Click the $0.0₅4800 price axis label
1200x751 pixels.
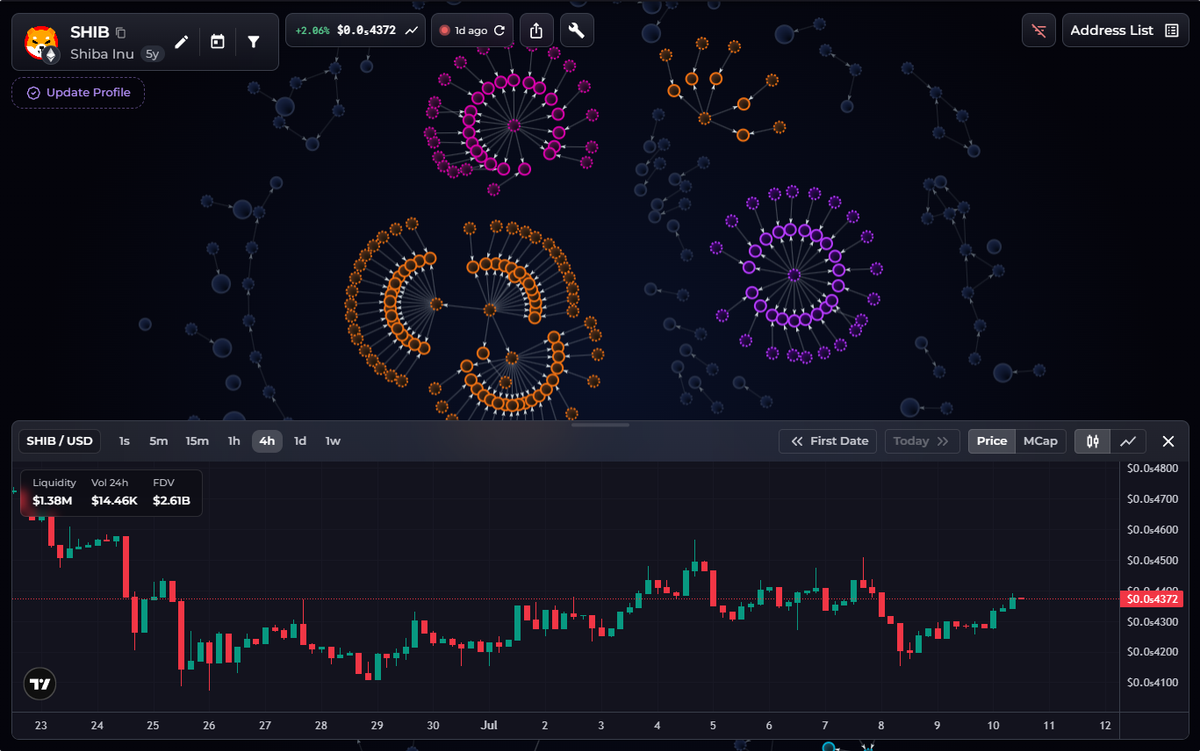(1152, 468)
